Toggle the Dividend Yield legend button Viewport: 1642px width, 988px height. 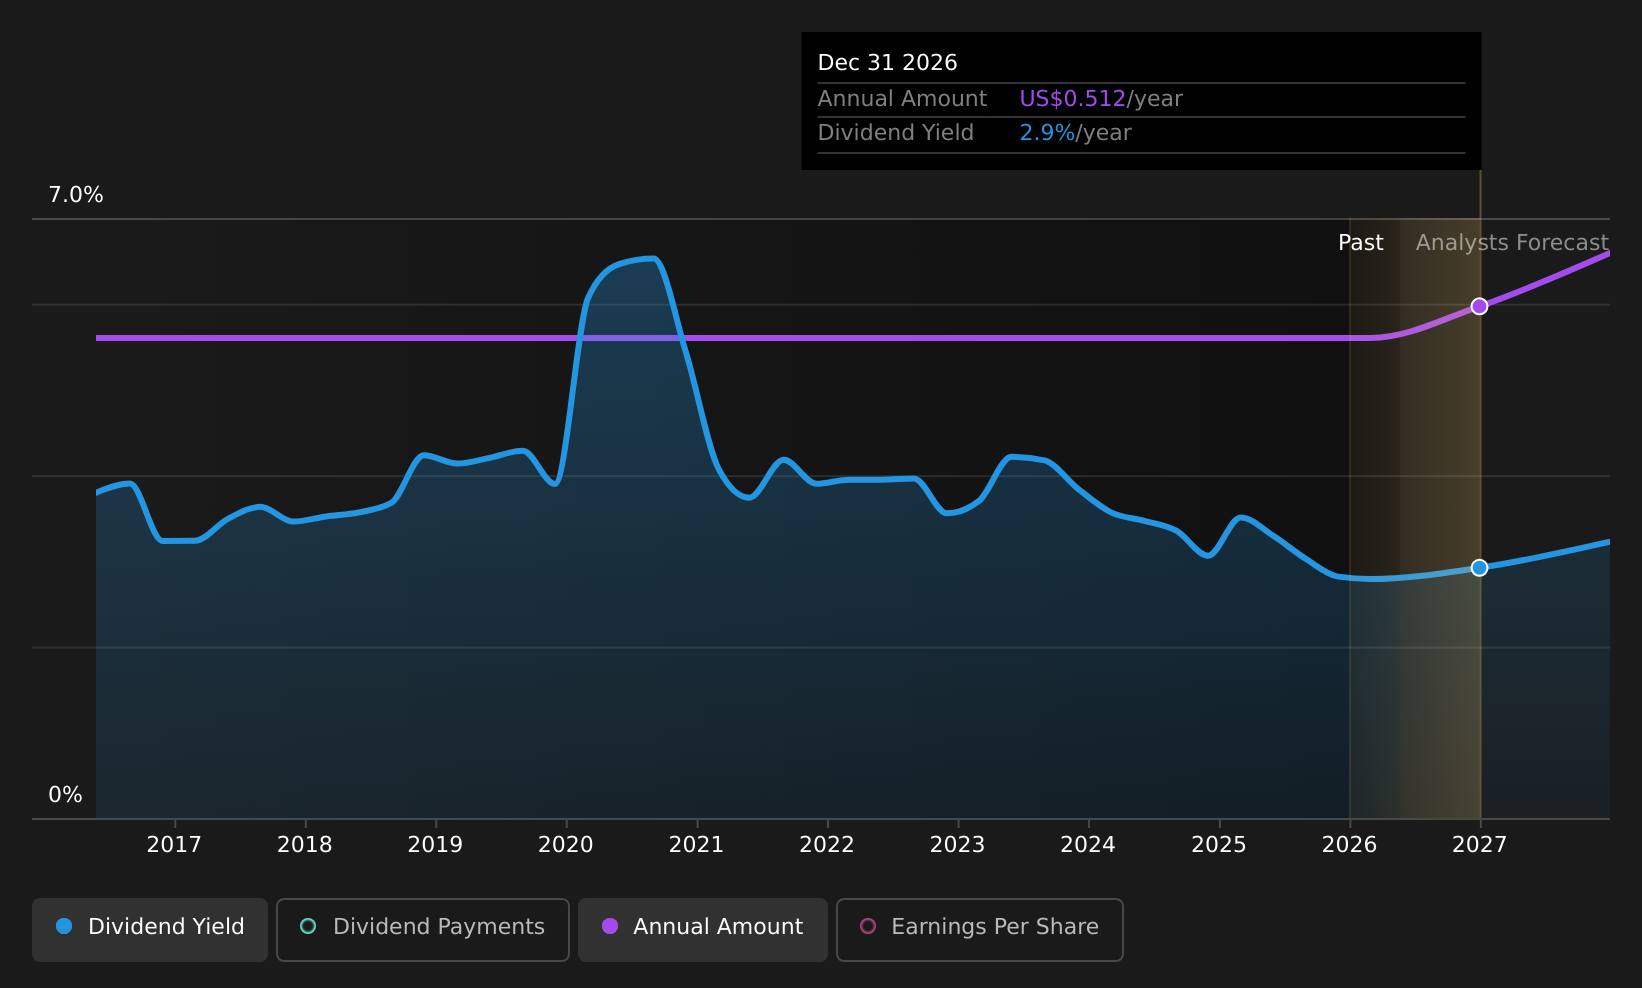point(150,929)
